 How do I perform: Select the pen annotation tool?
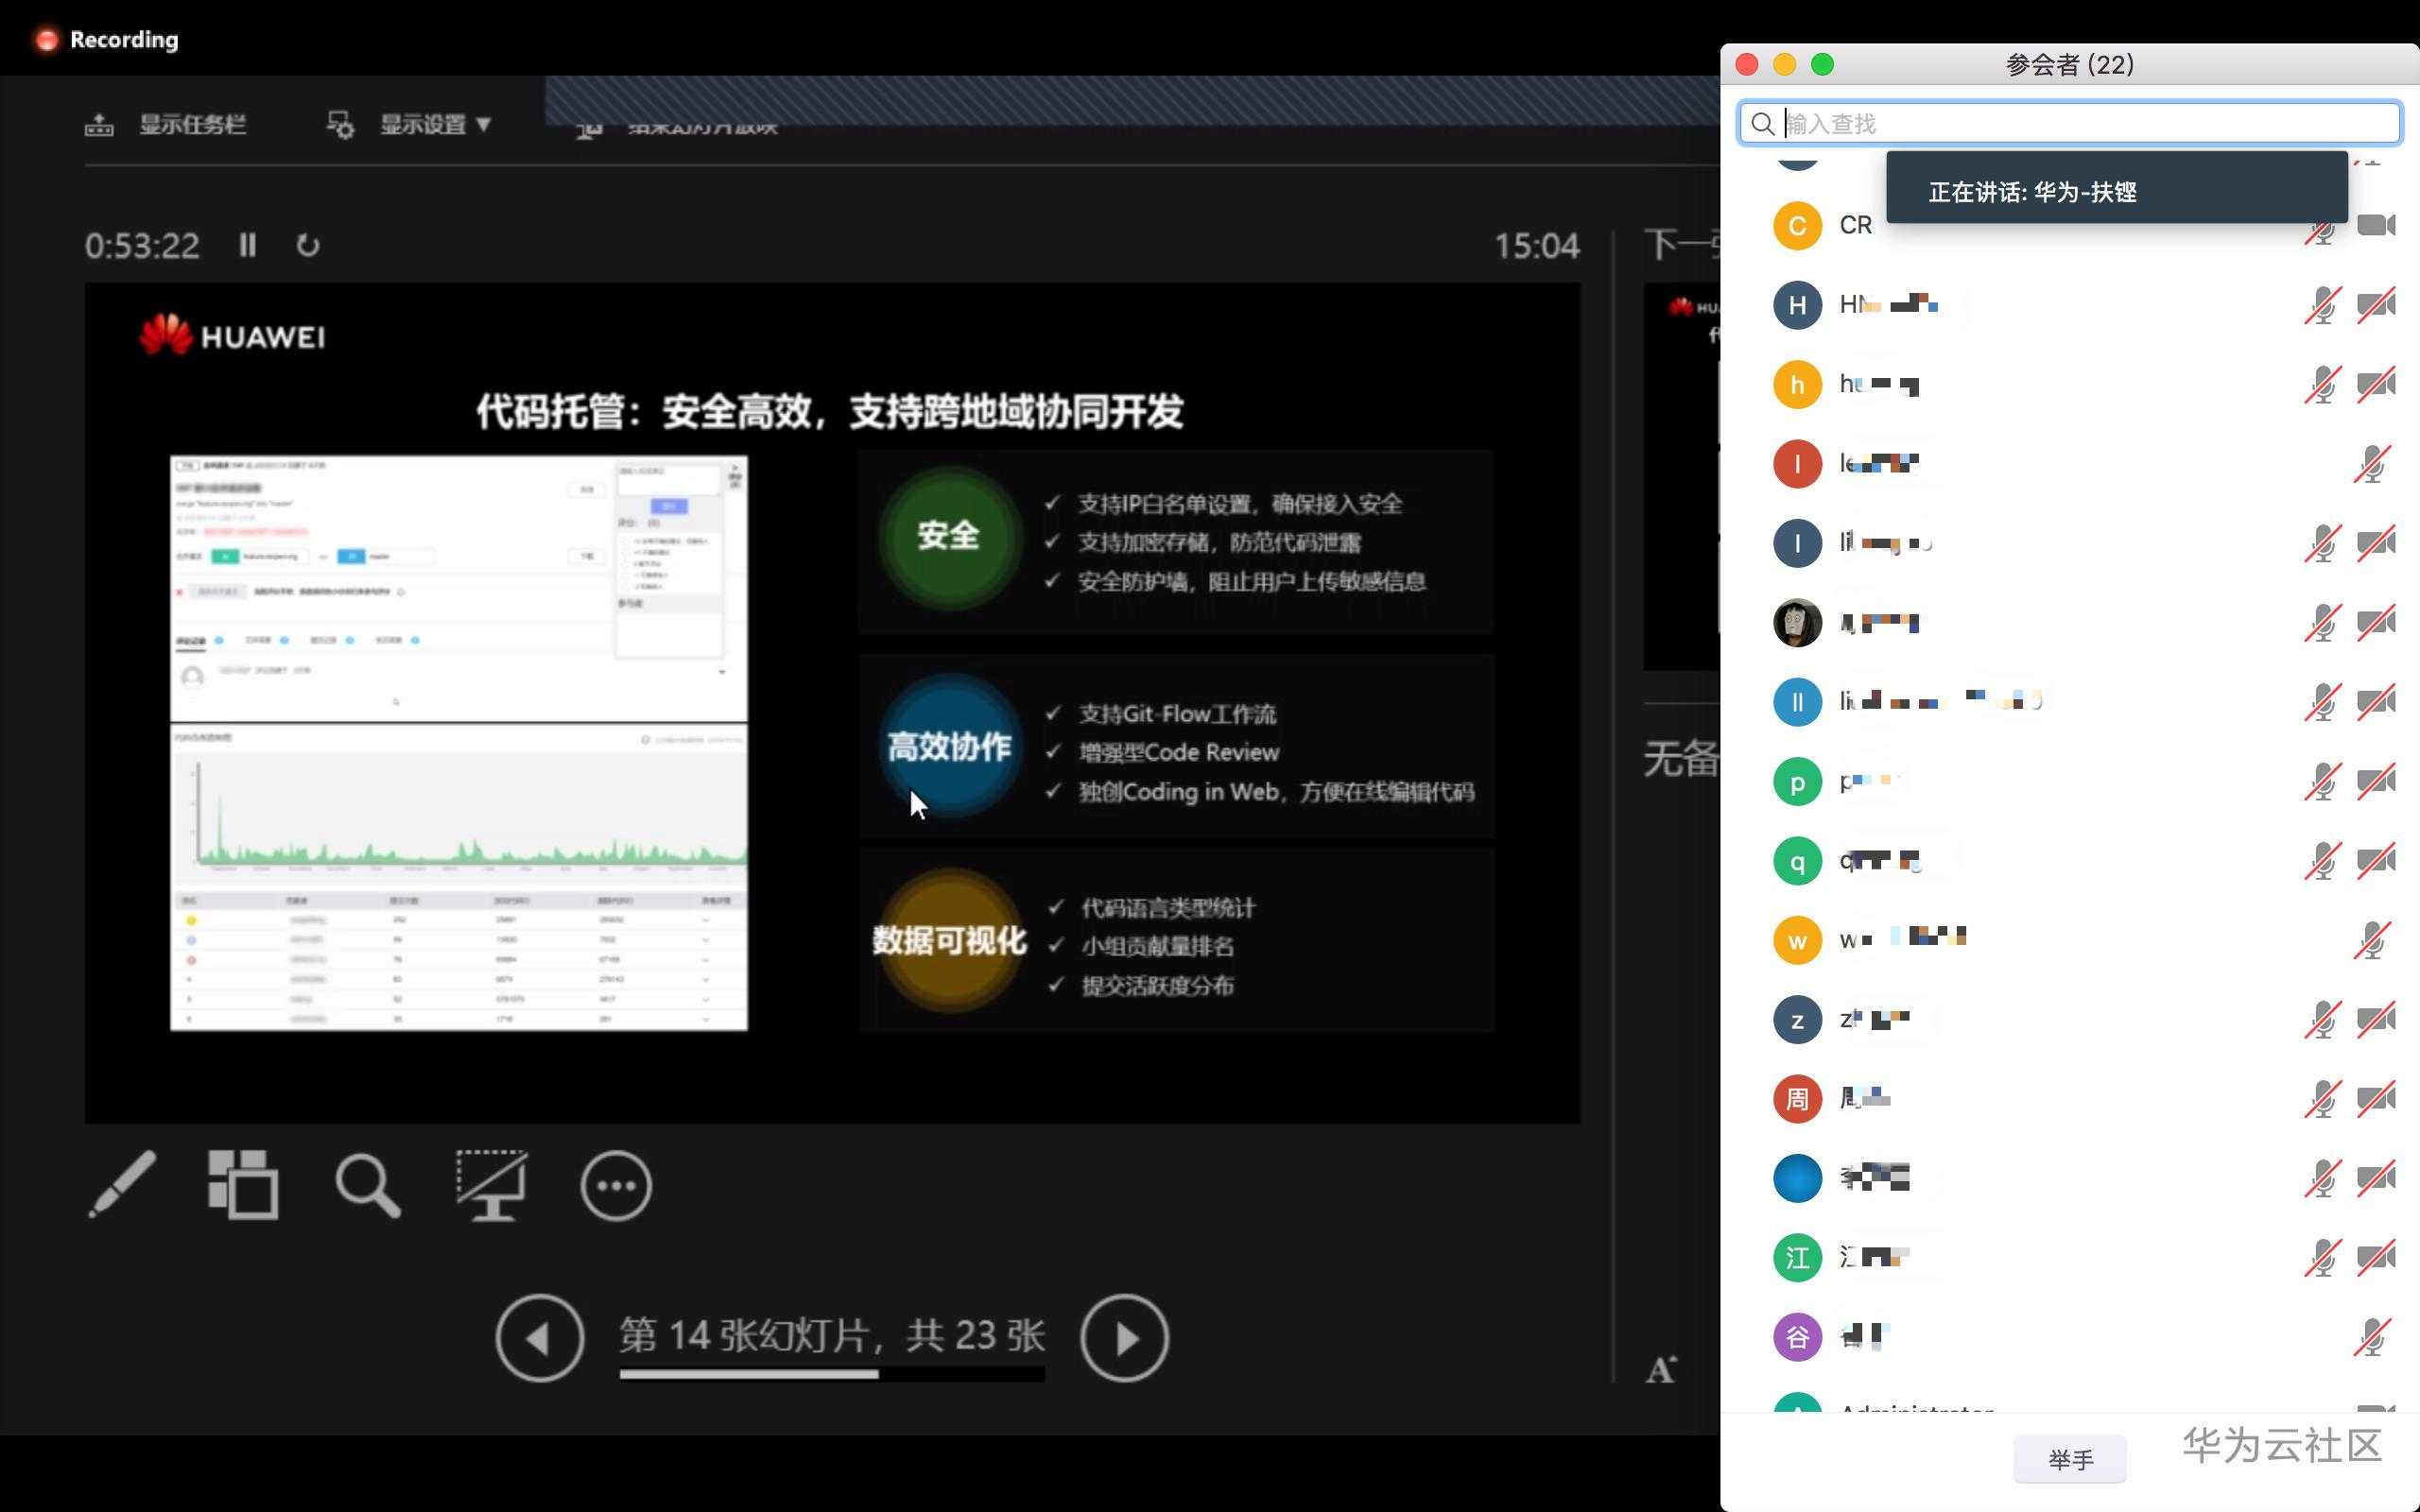tap(122, 1185)
